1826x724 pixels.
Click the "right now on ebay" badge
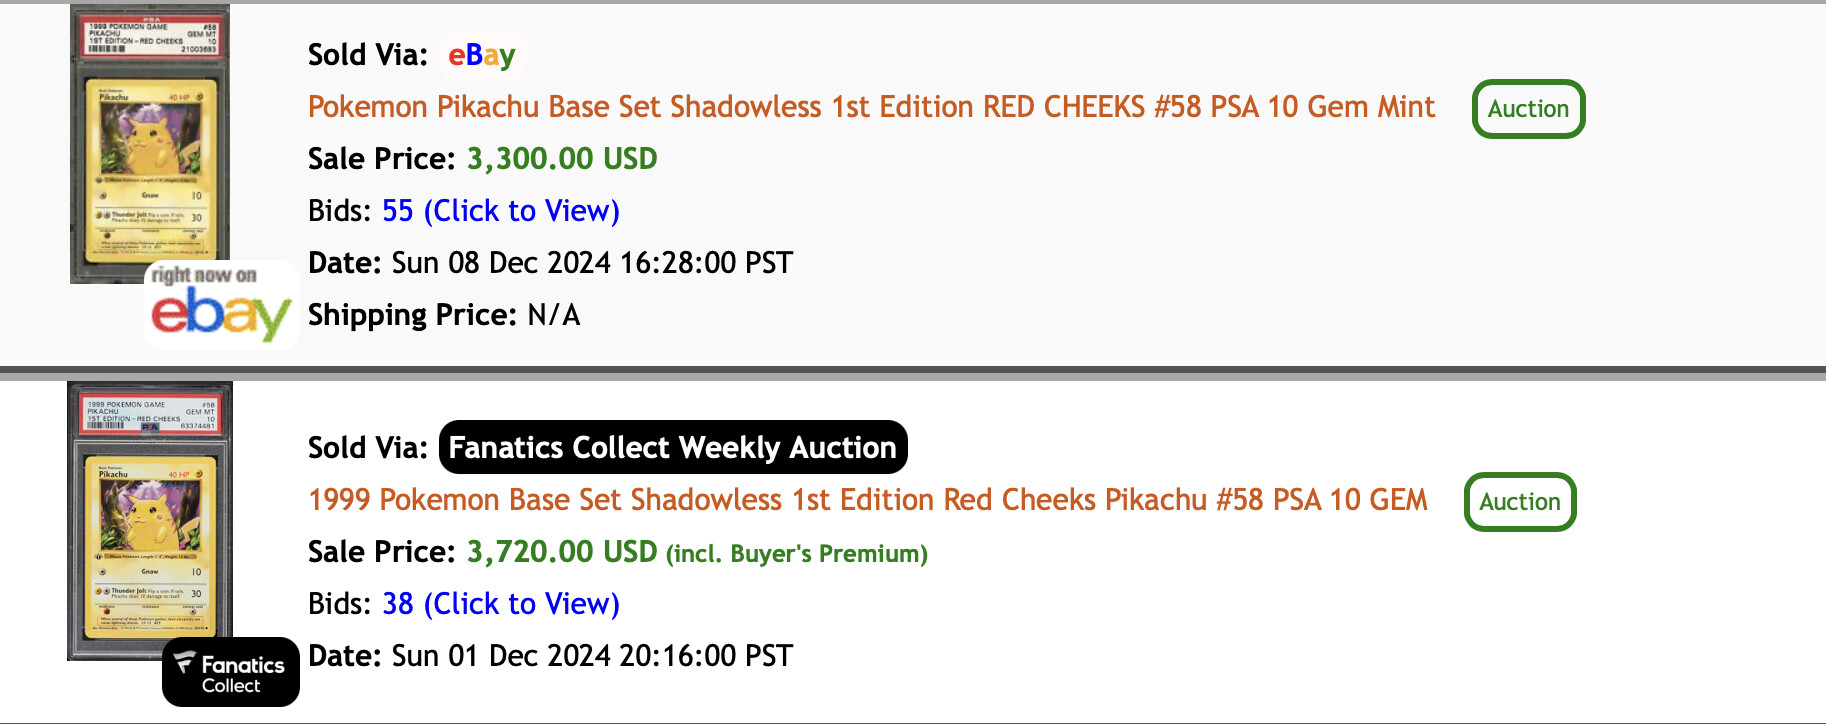(221, 304)
